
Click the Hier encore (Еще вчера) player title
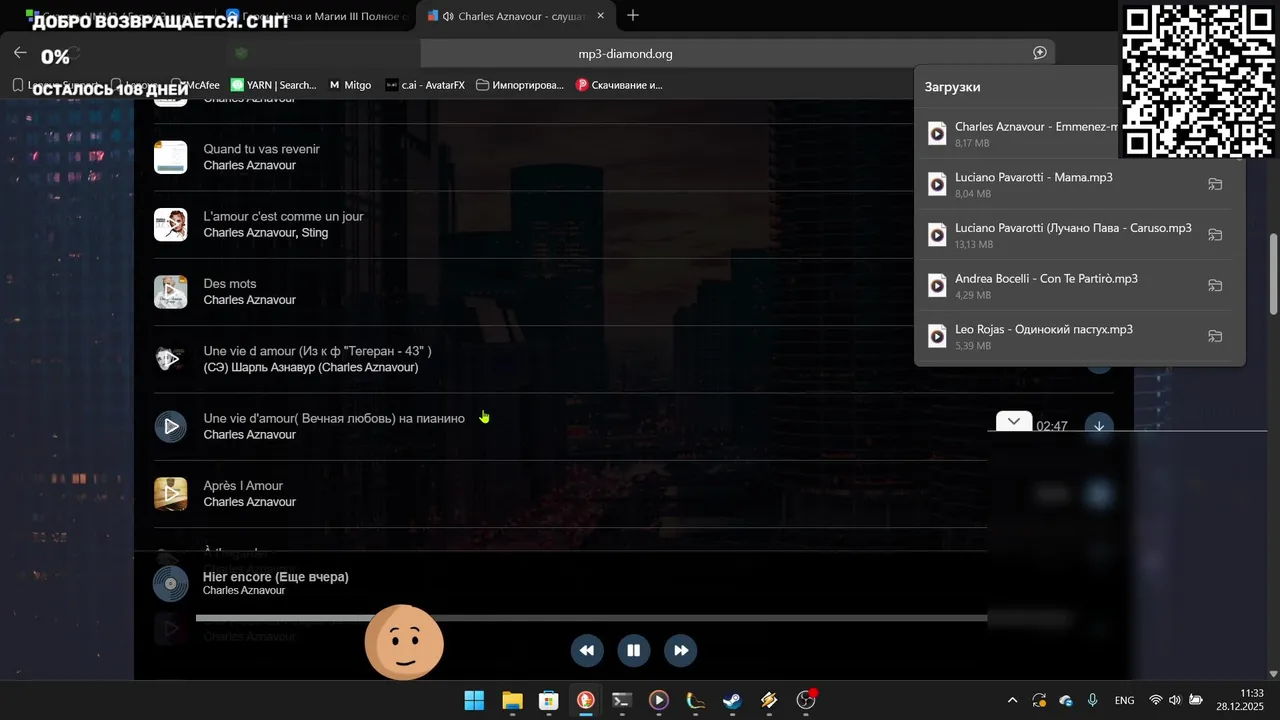(x=276, y=577)
